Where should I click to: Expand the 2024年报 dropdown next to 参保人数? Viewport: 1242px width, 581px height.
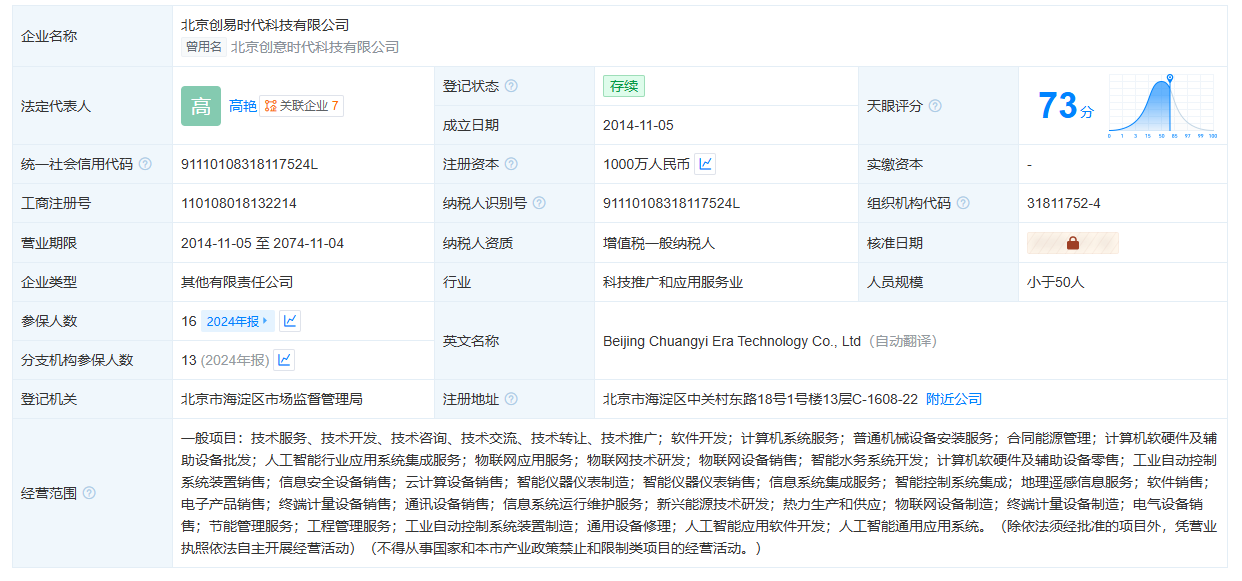tap(238, 321)
